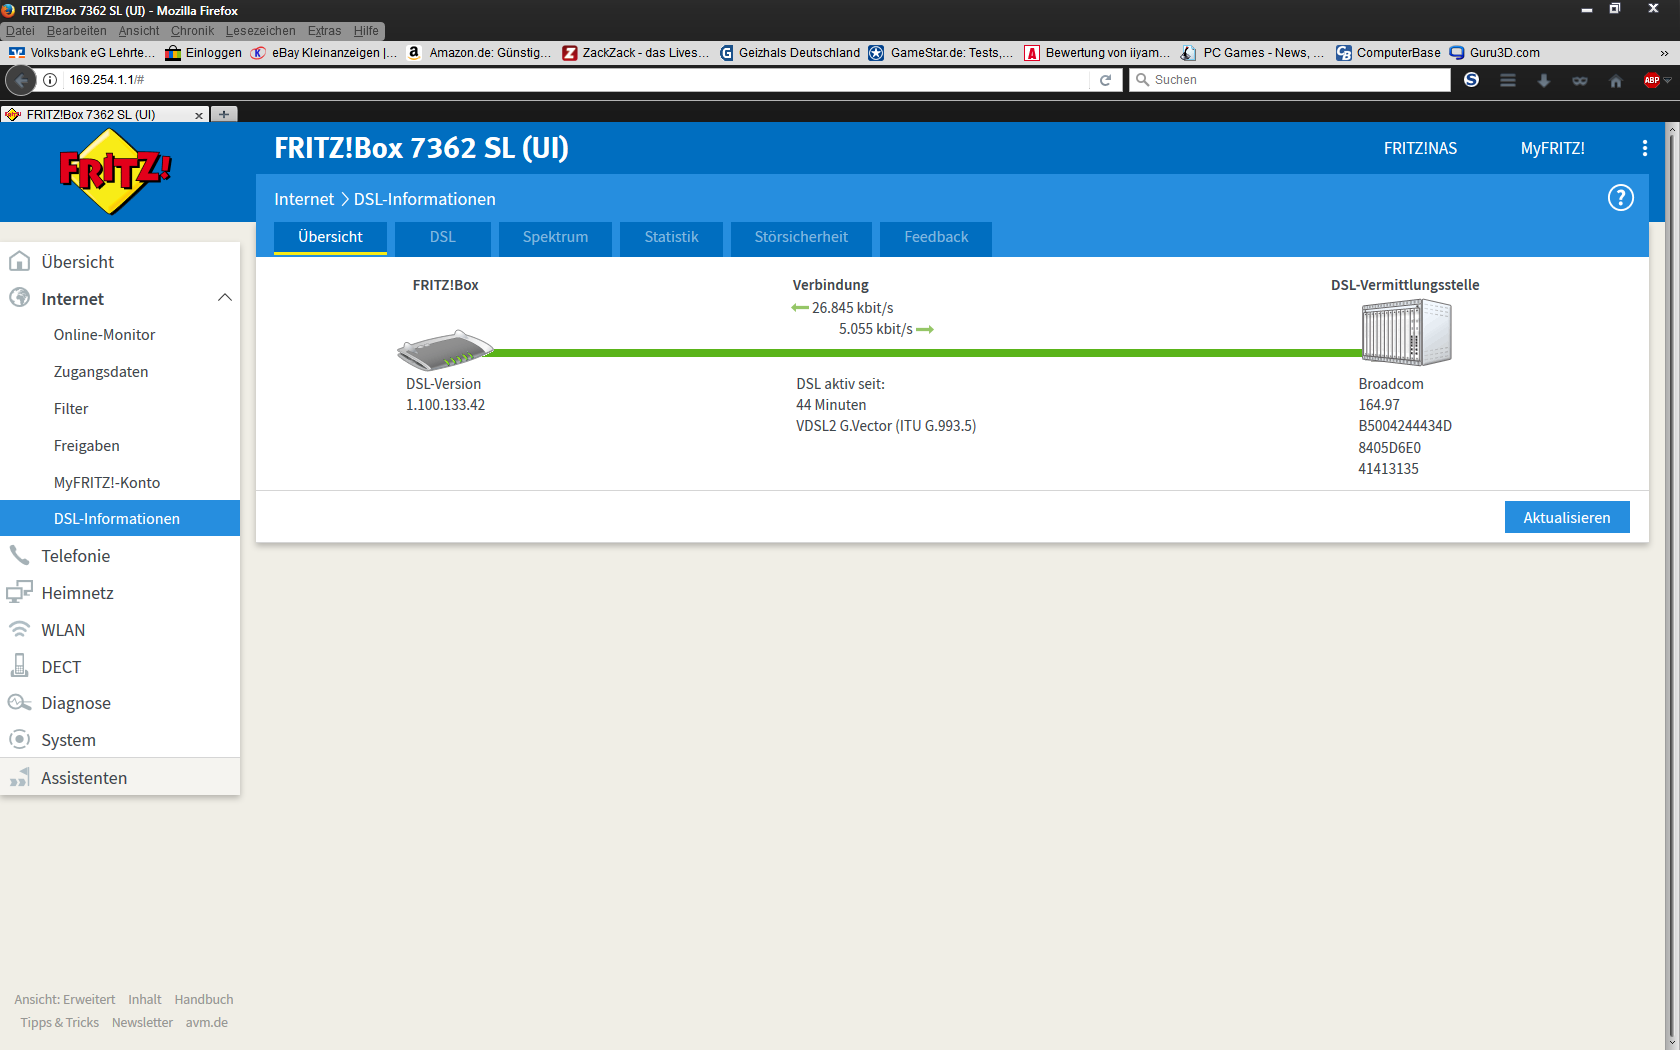The image size is (1680, 1050).
Task: Collapse the Internet menu chevron
Action: pyautogui.click(x=225, y=298)
